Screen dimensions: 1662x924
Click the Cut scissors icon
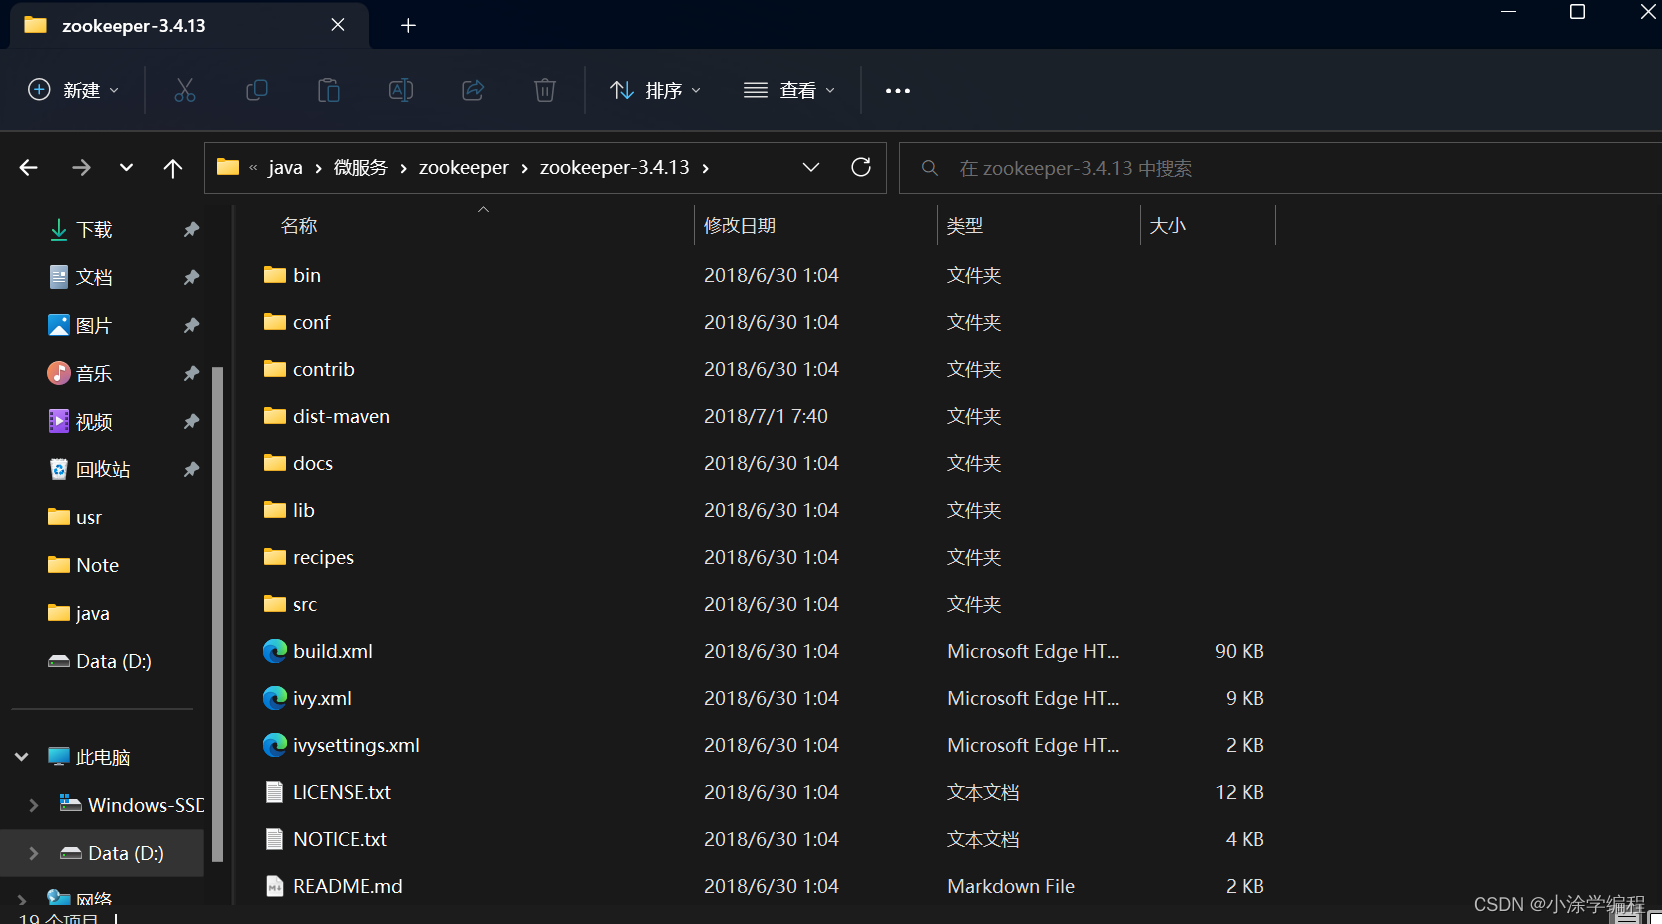coord(185,90)
